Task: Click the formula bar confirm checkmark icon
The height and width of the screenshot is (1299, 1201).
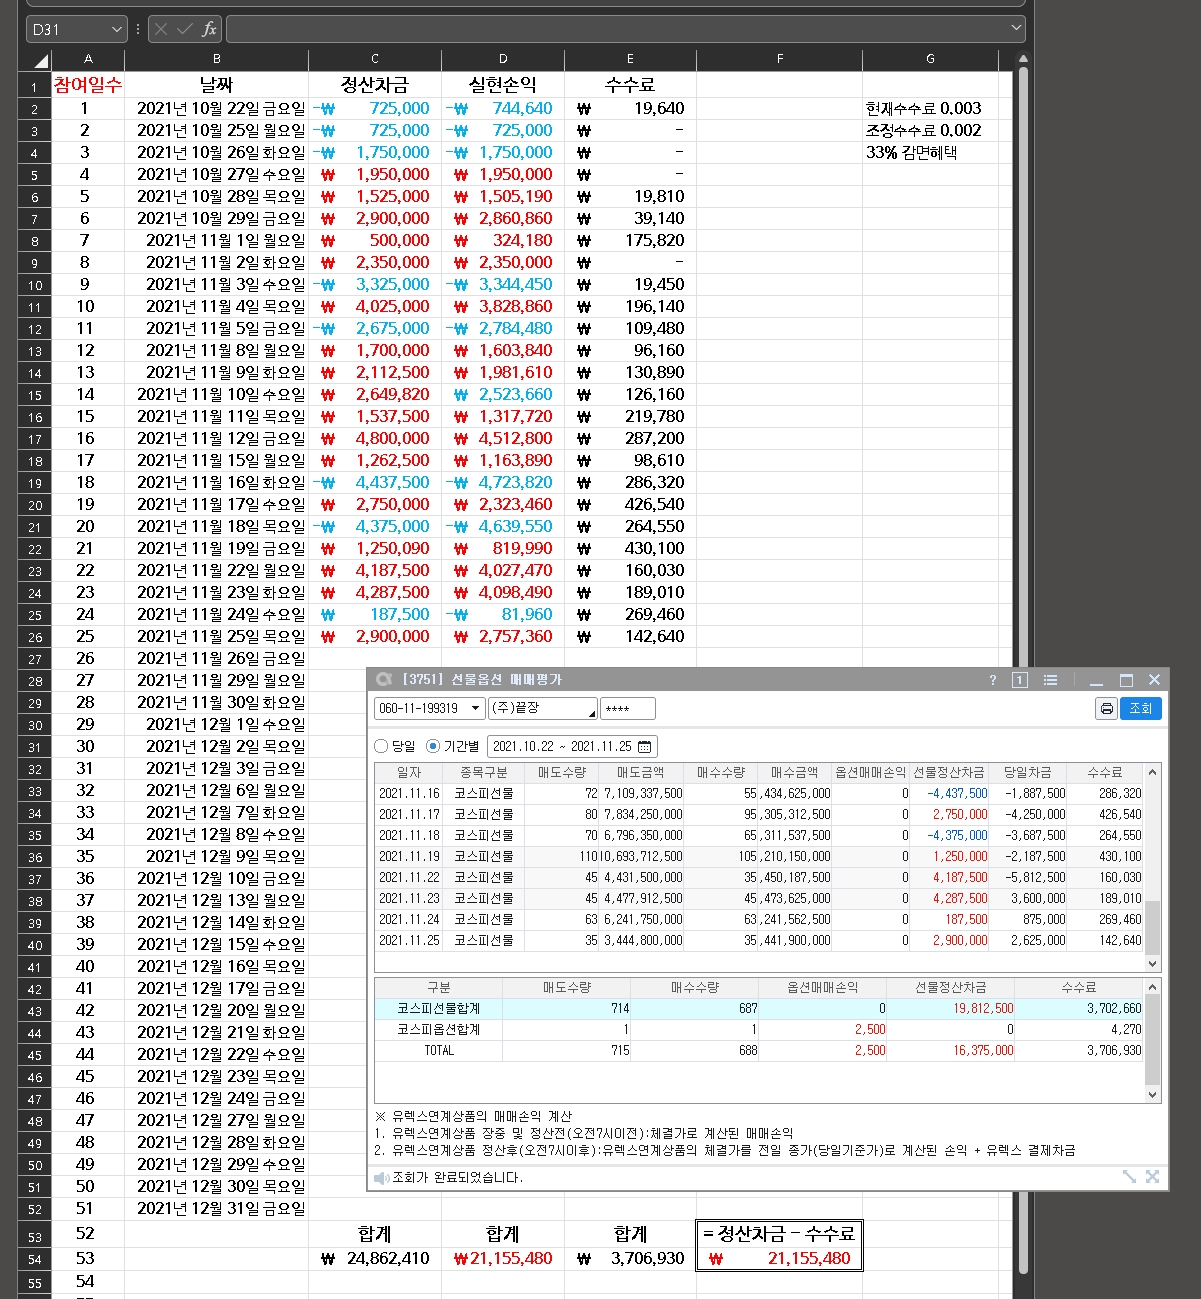Action: tap(184, 29)
